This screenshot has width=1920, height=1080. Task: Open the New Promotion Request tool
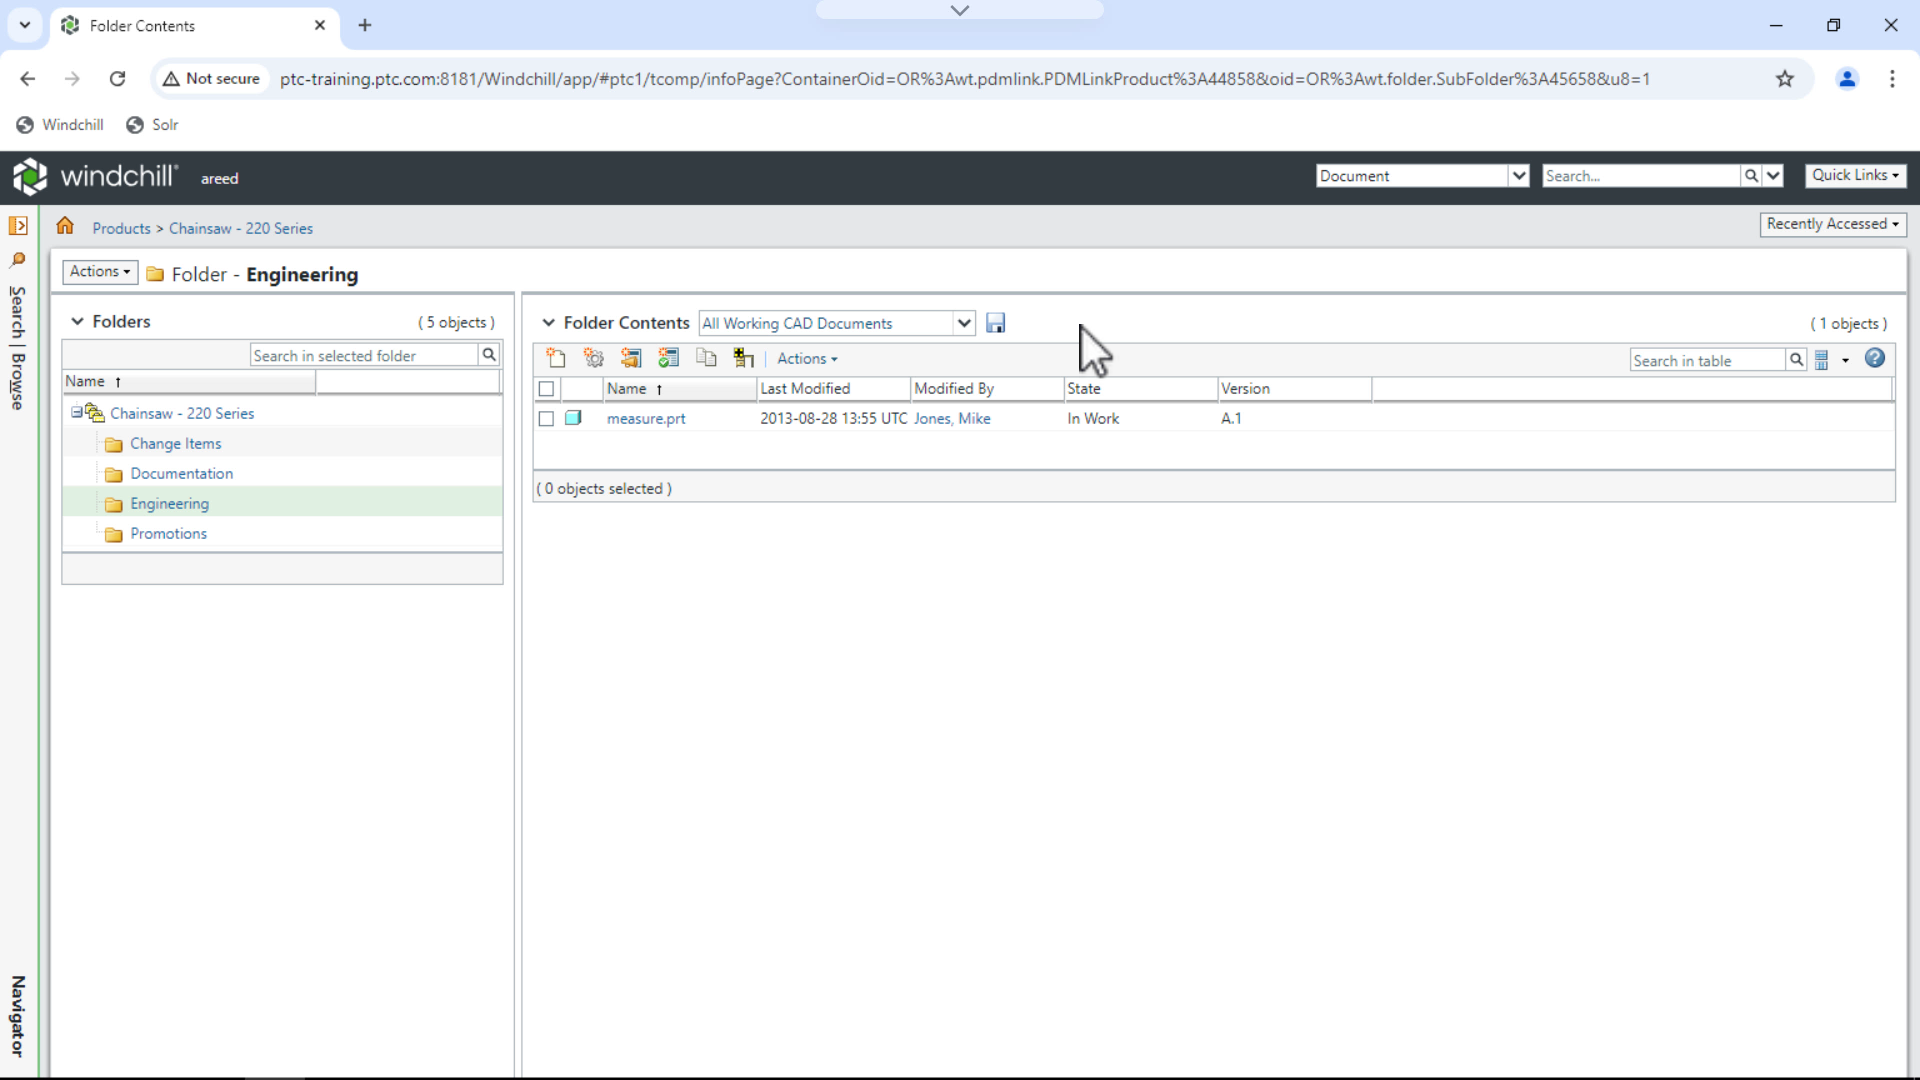click(x=631, y=357)
